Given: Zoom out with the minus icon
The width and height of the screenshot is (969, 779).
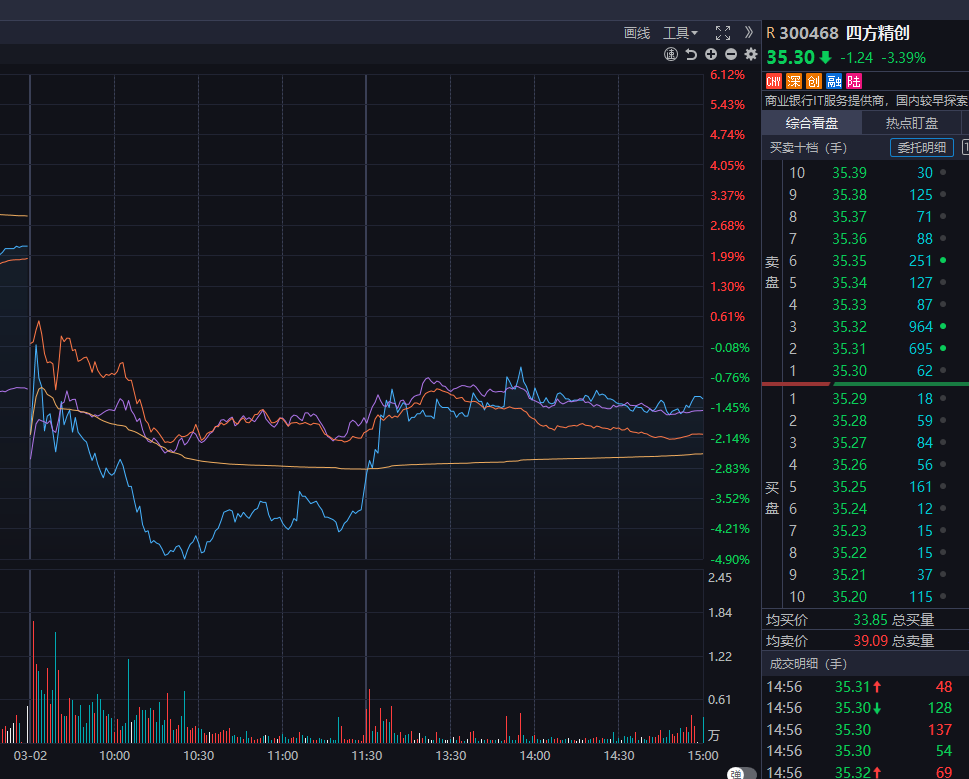Looking at the screenshot, I should [731, 54].
